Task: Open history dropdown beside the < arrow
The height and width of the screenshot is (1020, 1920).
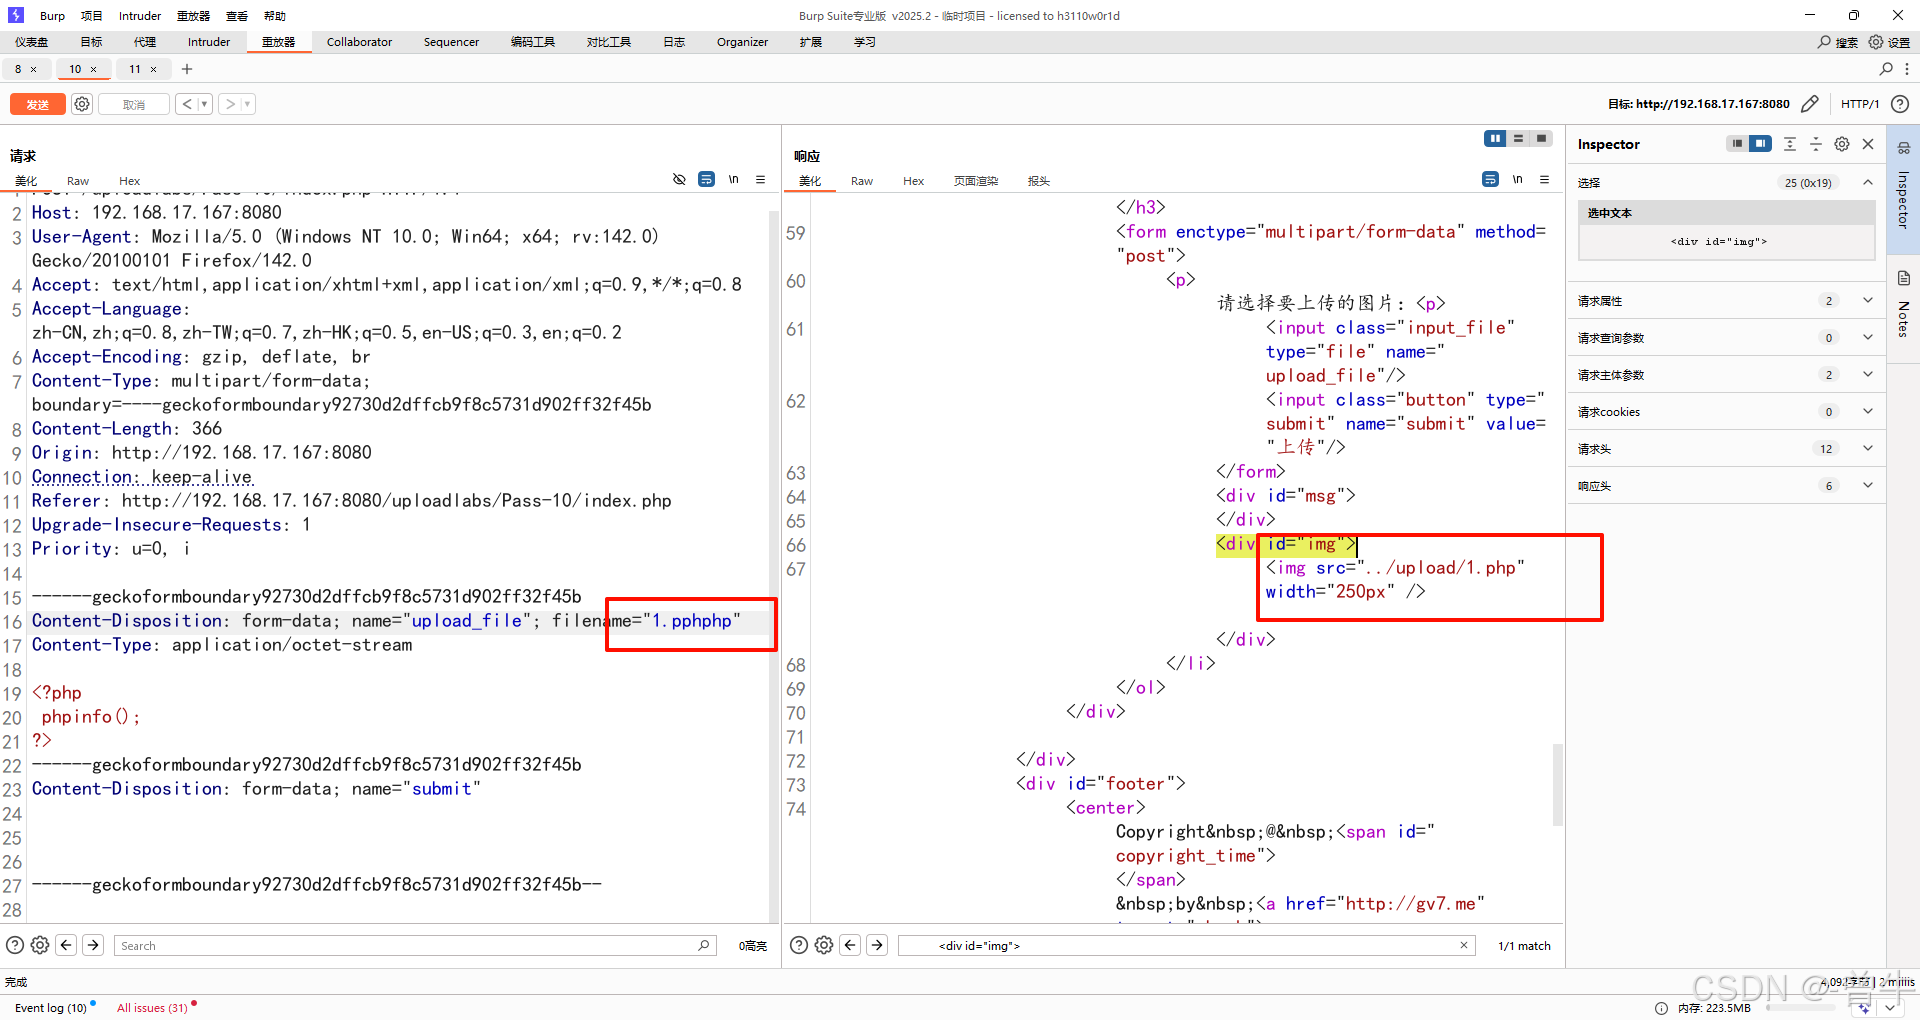Action: coord(205,104)
